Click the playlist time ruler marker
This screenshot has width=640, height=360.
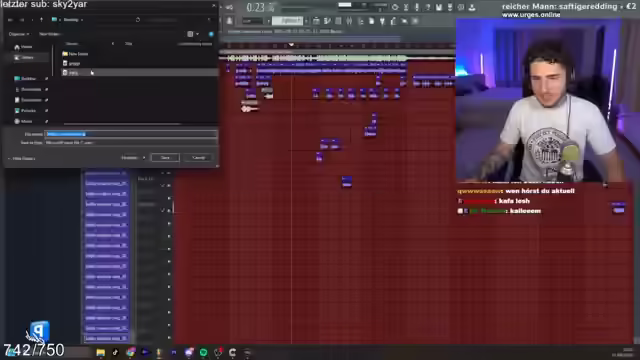(291, 44)
